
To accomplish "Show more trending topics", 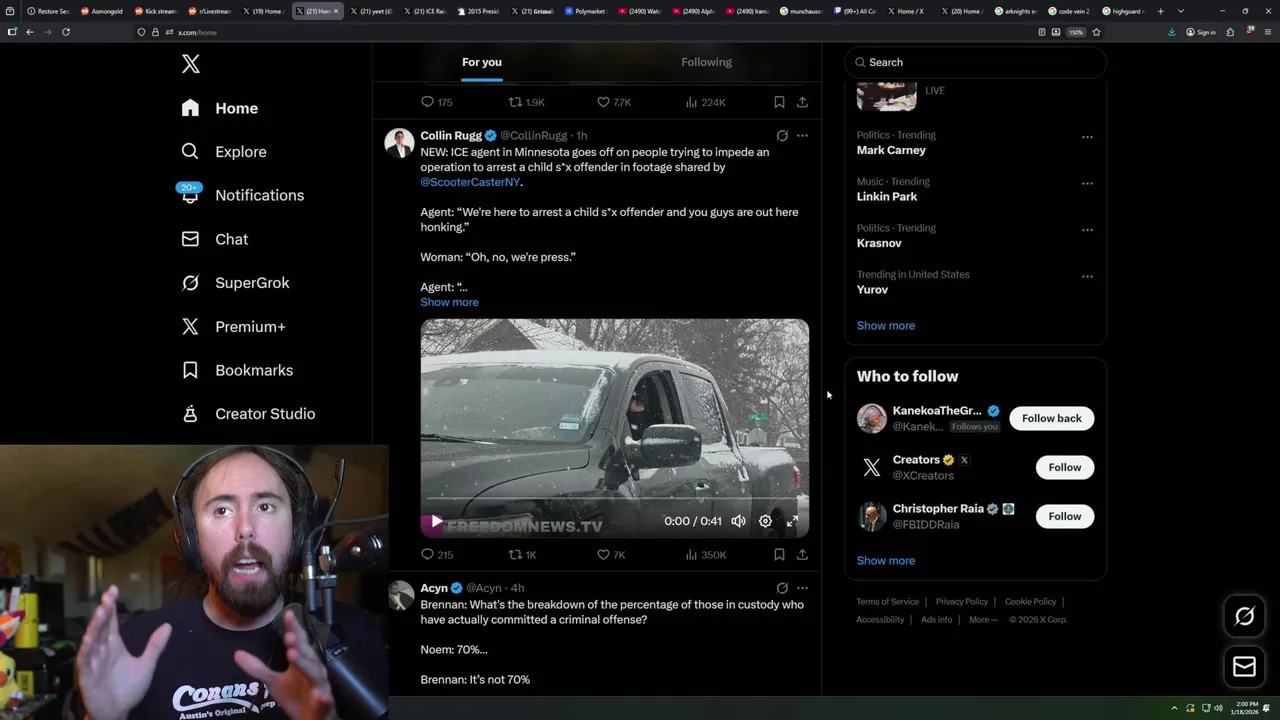I will pos(885,325).
